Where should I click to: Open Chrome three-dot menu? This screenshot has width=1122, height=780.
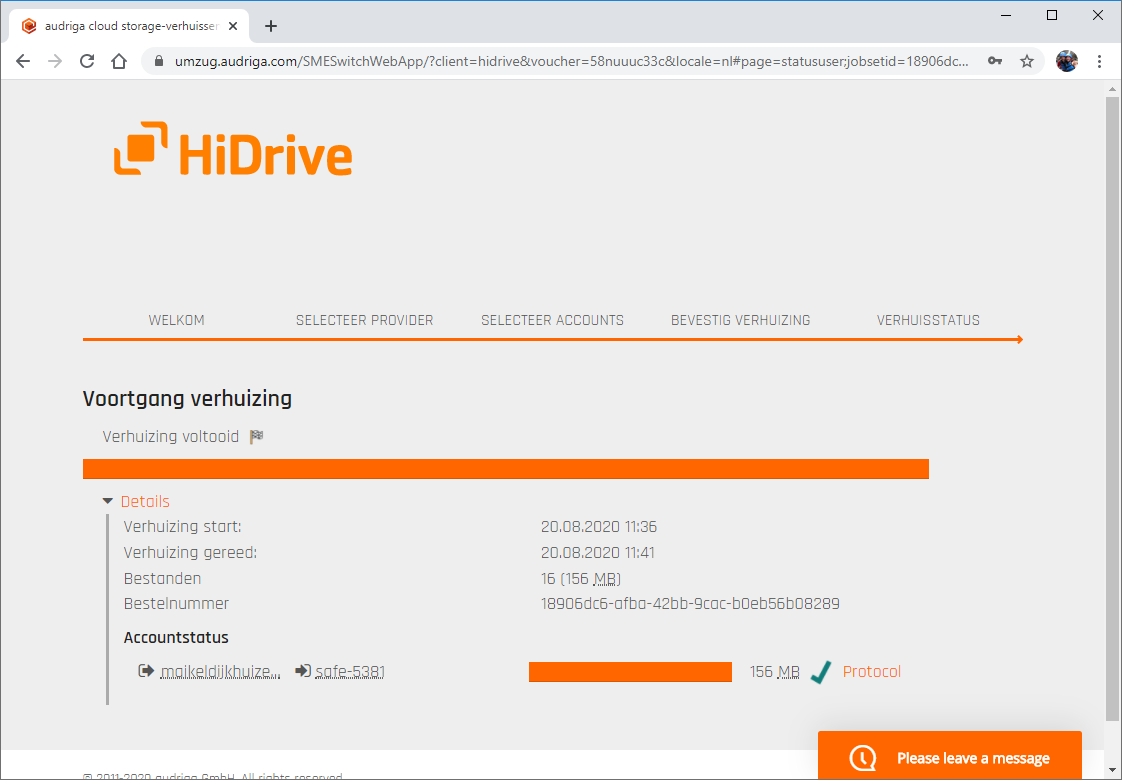pos(1100,61)
